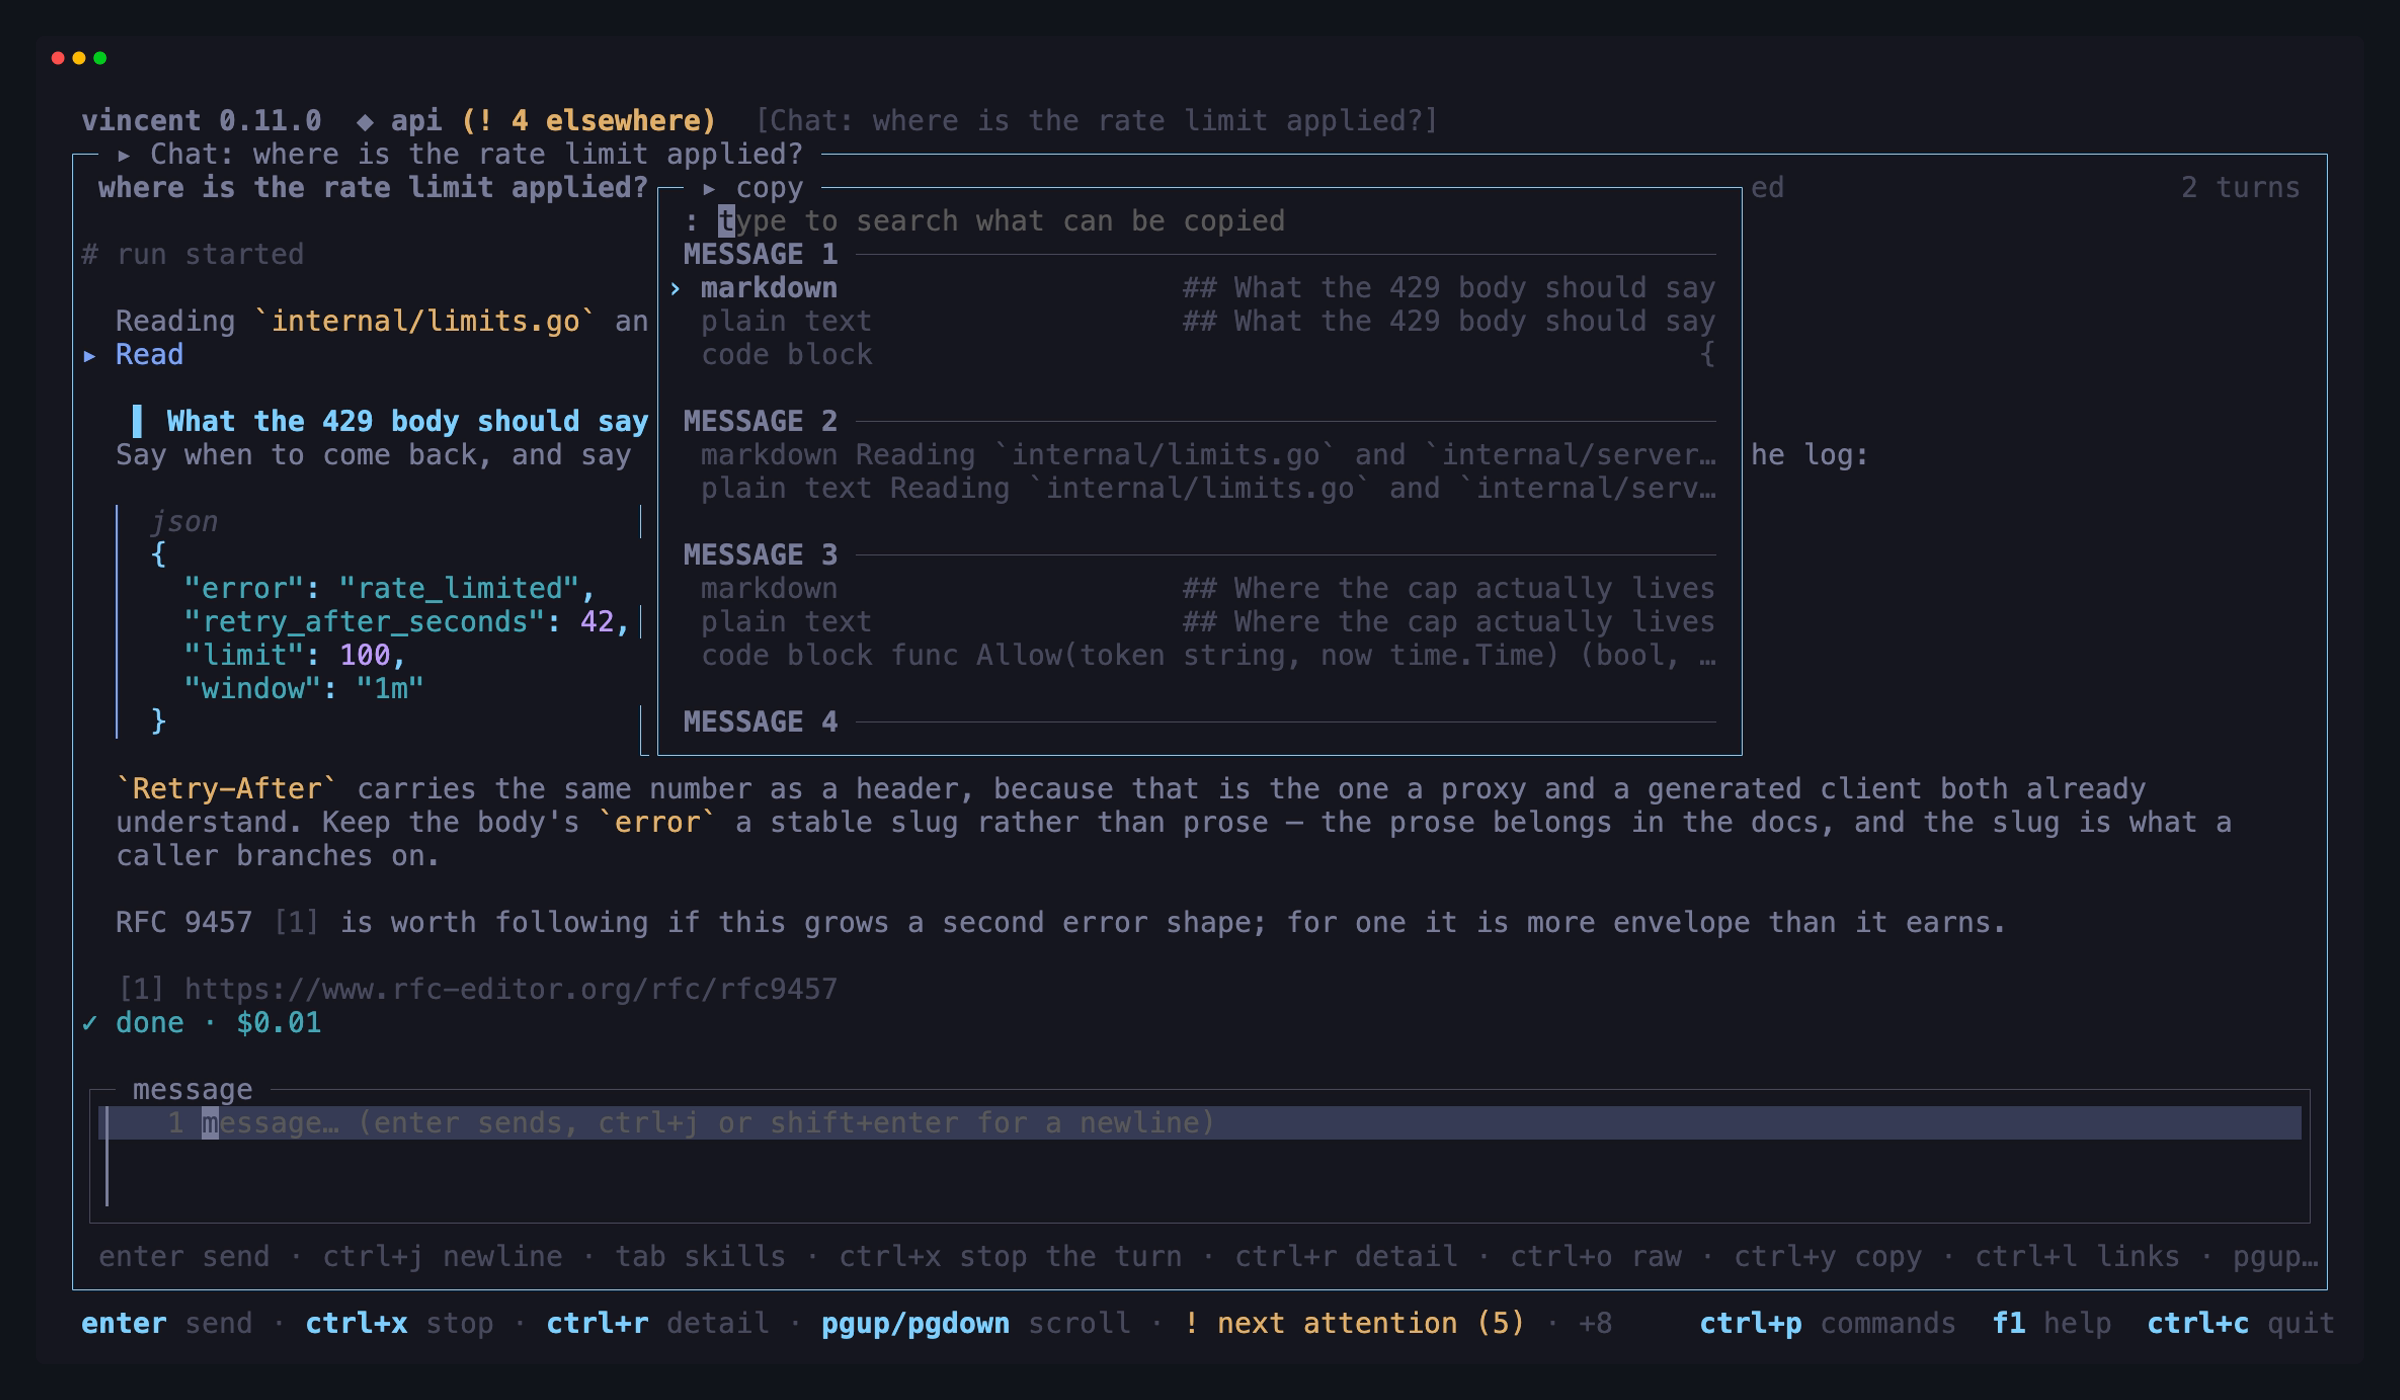Image resolution: width=2400 pixels, height=1400 pixels.
Task: Select plain text under MESSAGE 1
Action: pos(1198,322)
